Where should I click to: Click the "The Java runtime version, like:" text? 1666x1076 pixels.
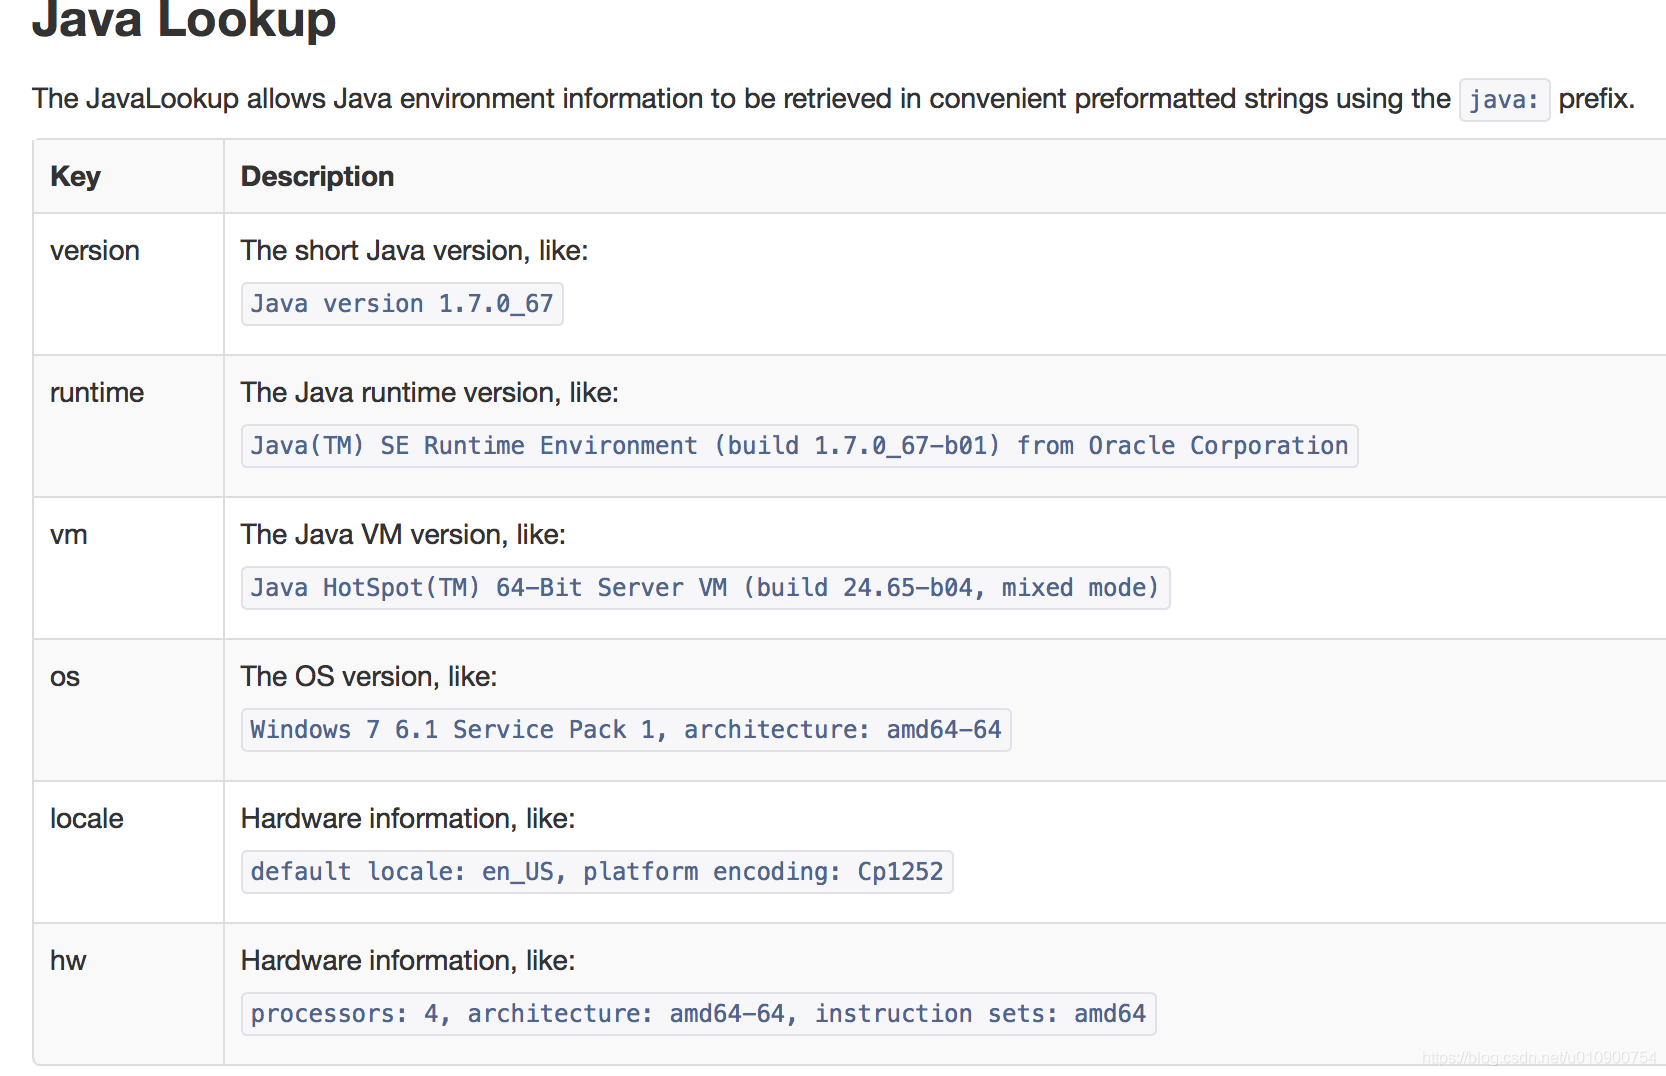pyautogui.click(x=430, y=392)
